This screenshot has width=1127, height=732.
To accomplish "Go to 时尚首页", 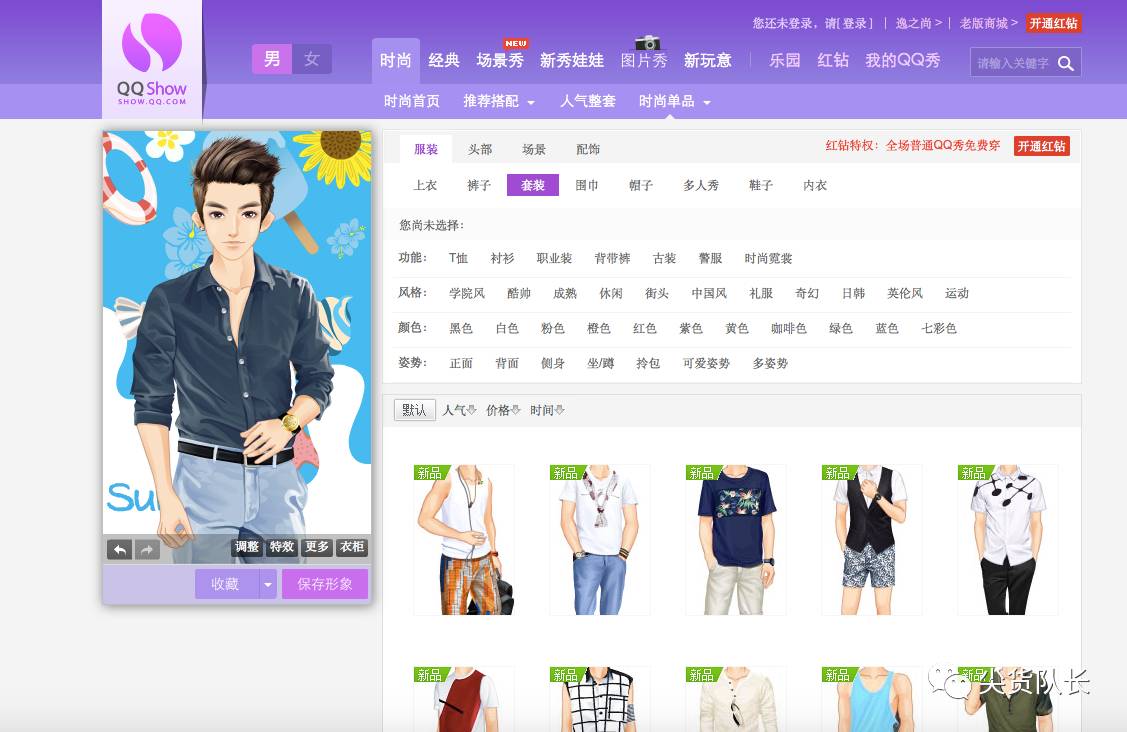I will [x=411, y=101].
